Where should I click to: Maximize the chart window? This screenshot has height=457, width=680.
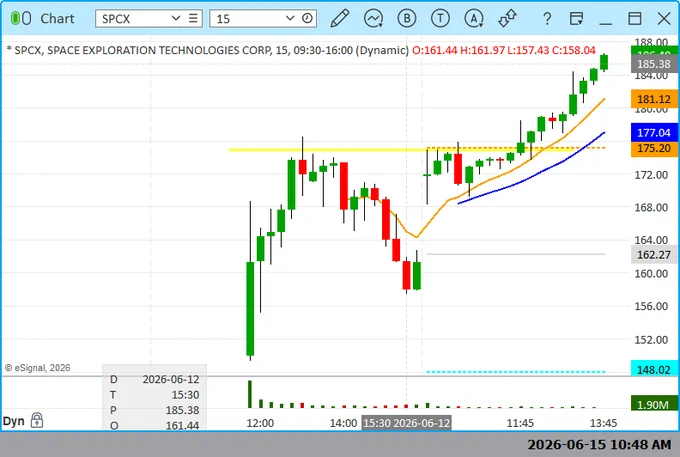point(635,19)
